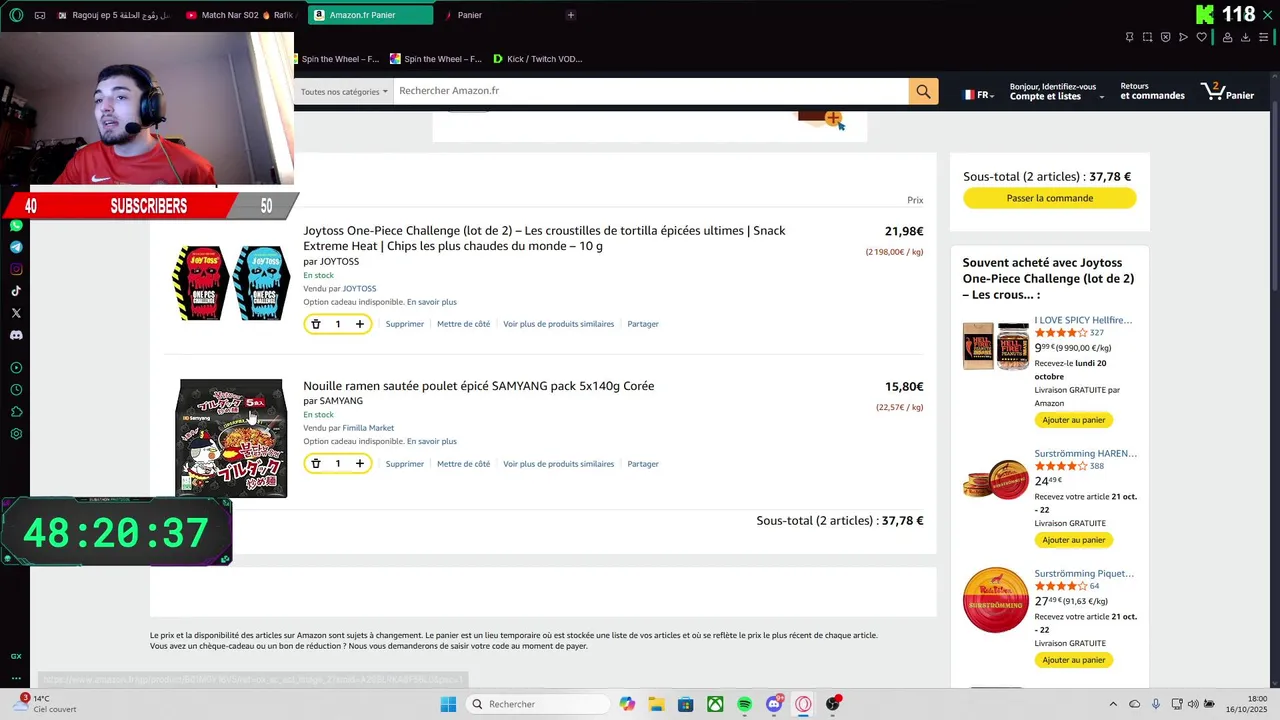The image size is (1280, 720).
Task: Click the taskbar Rechercher search box
Action: click(538, 704)
